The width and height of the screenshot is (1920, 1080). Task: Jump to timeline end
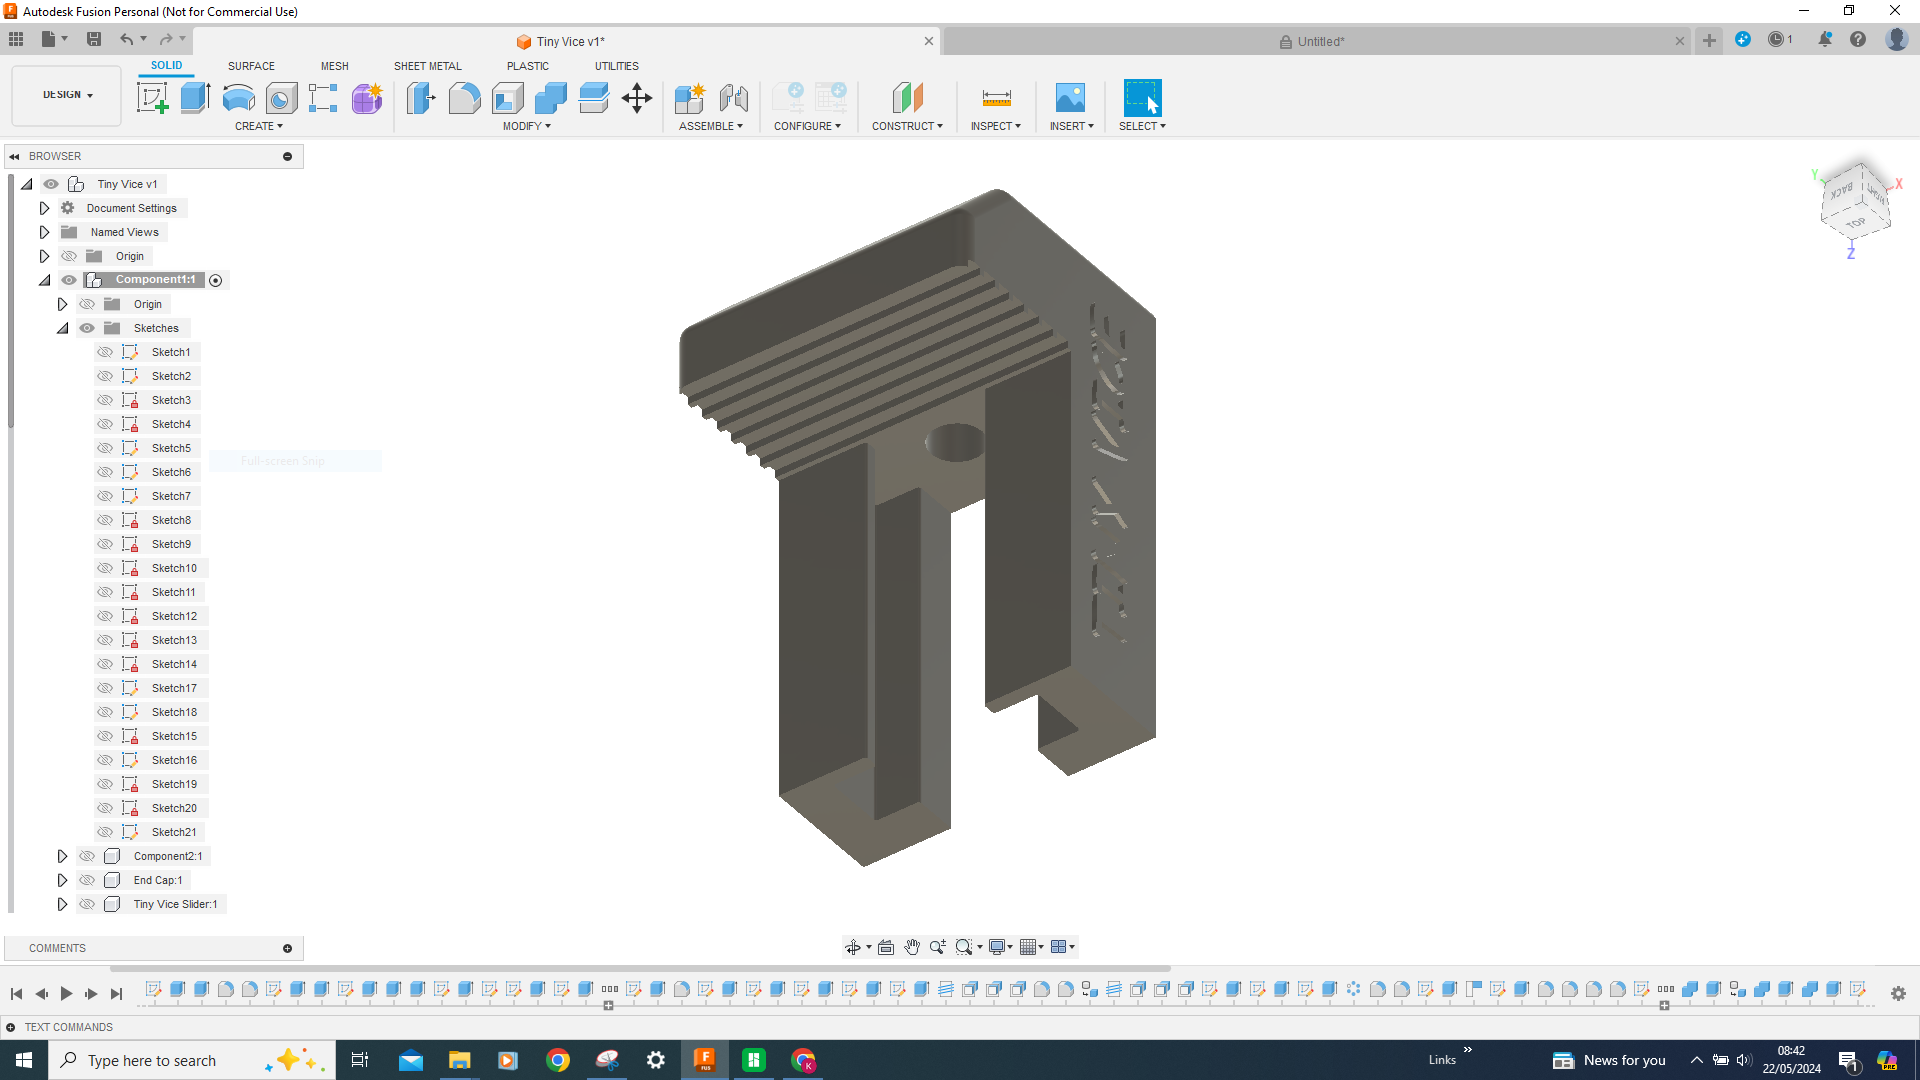[x=116, y=993]
